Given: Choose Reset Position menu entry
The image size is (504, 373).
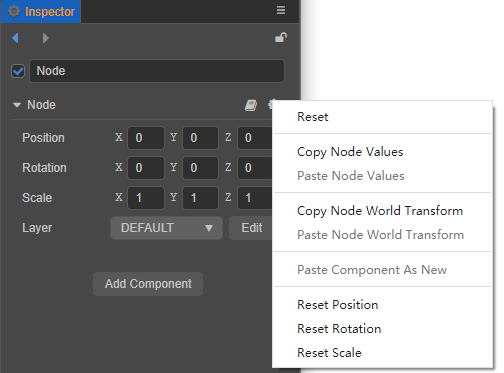Looking at the screenshot, I should (382, 305).
